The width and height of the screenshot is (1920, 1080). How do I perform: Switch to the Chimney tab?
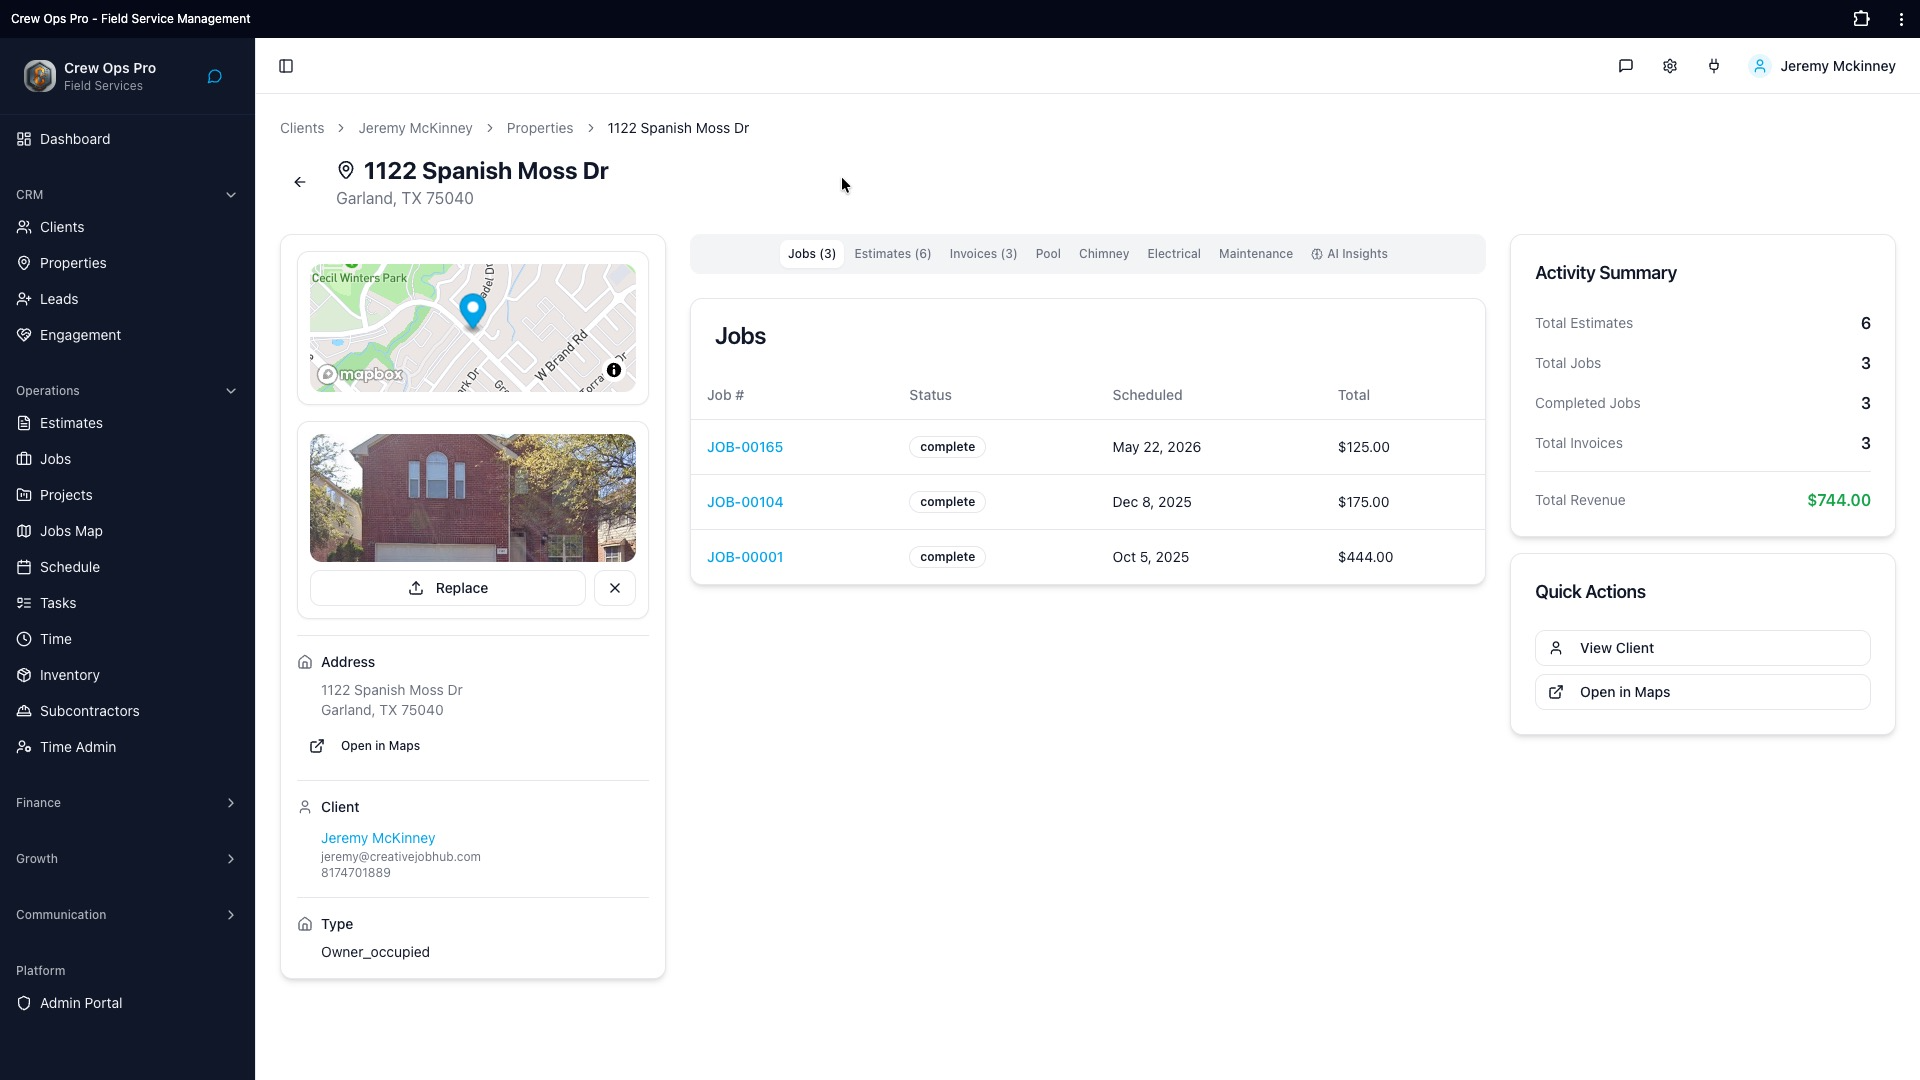(x=1104, y=254)
